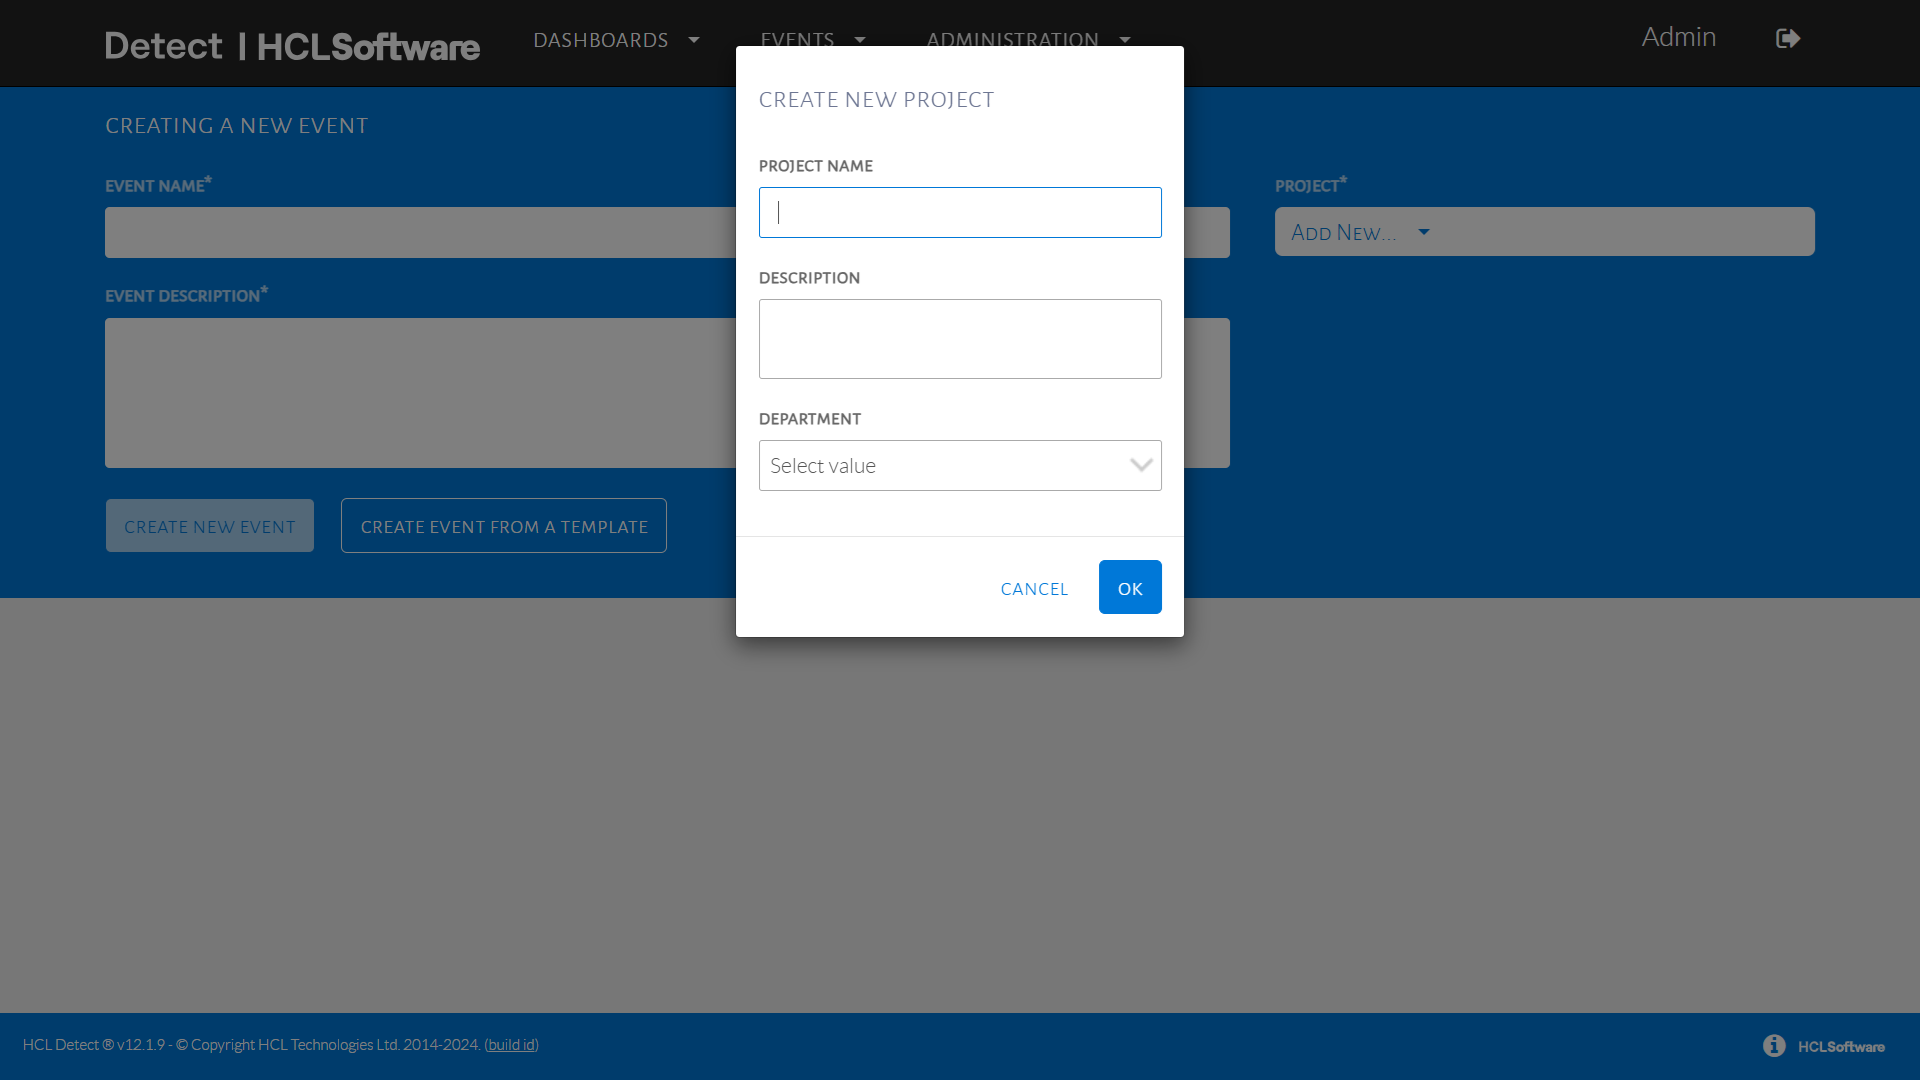Screen dimensions: 1920x1080
Task: Click the Department chevron arrow
Action: pyautogui.click(x=1141, y=466)
